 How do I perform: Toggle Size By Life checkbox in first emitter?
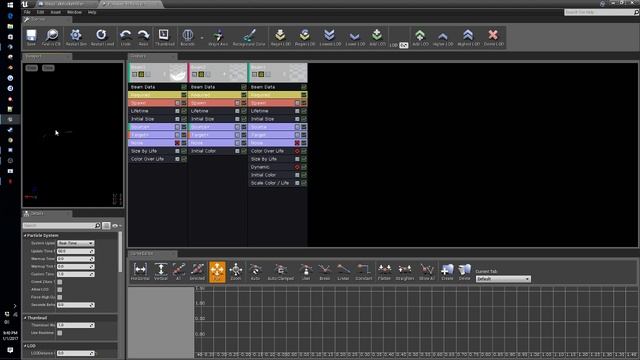(184, 151)
